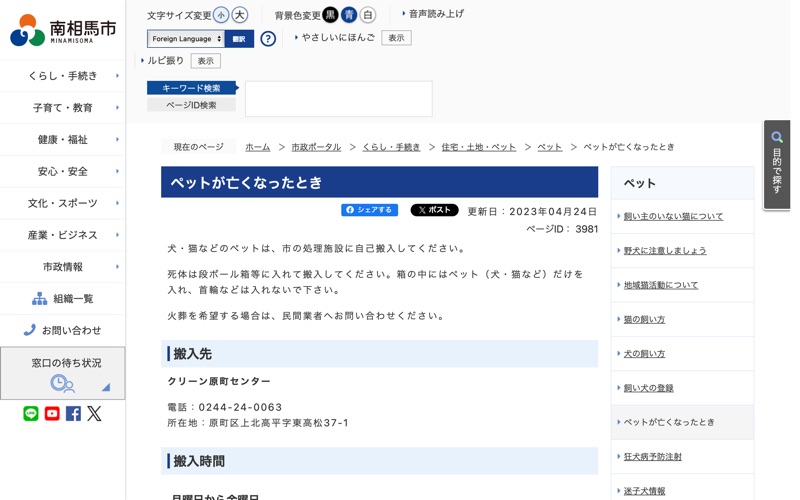Set font size to small (小)
Viewport: 800px width, 500px height.
pos(221,15)
